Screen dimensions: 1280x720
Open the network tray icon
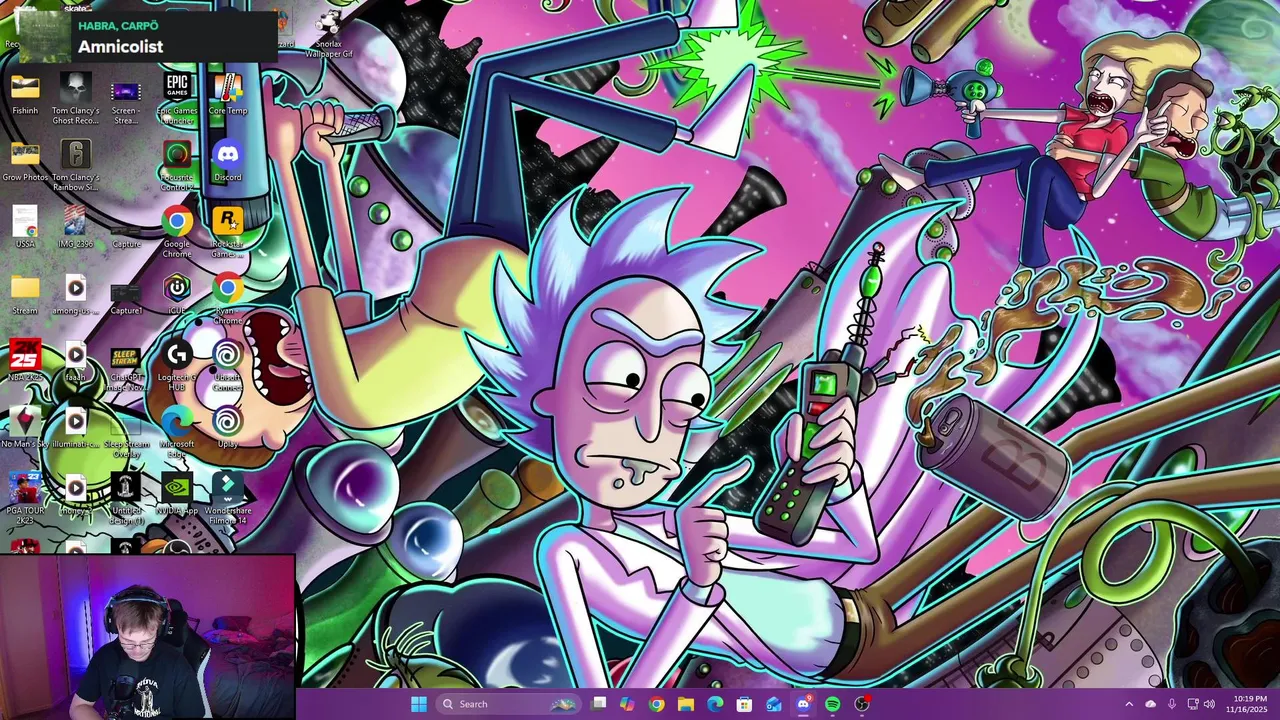click(1193, 704)
